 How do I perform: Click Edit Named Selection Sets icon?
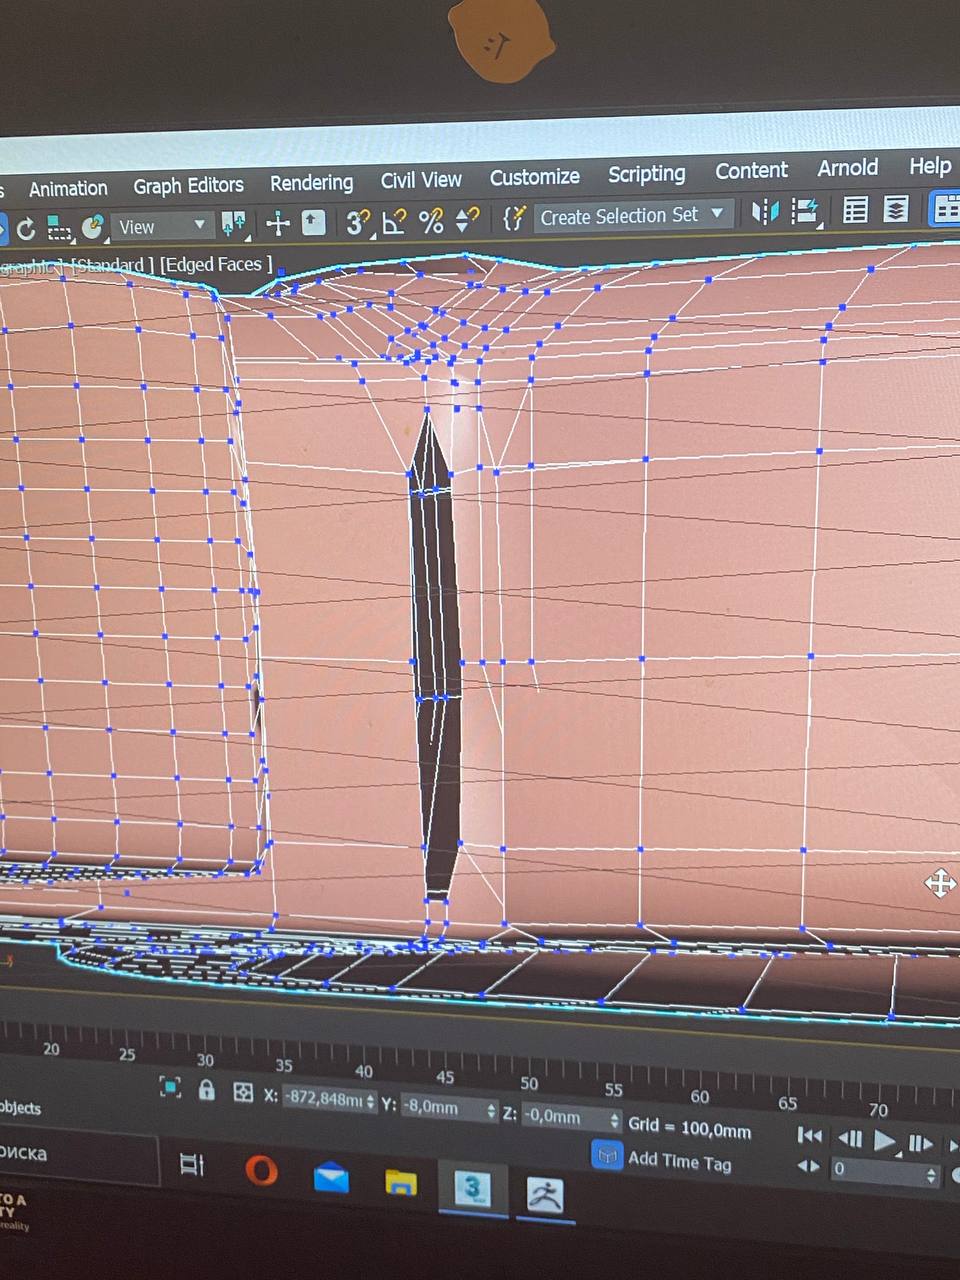tap(513, 218)
